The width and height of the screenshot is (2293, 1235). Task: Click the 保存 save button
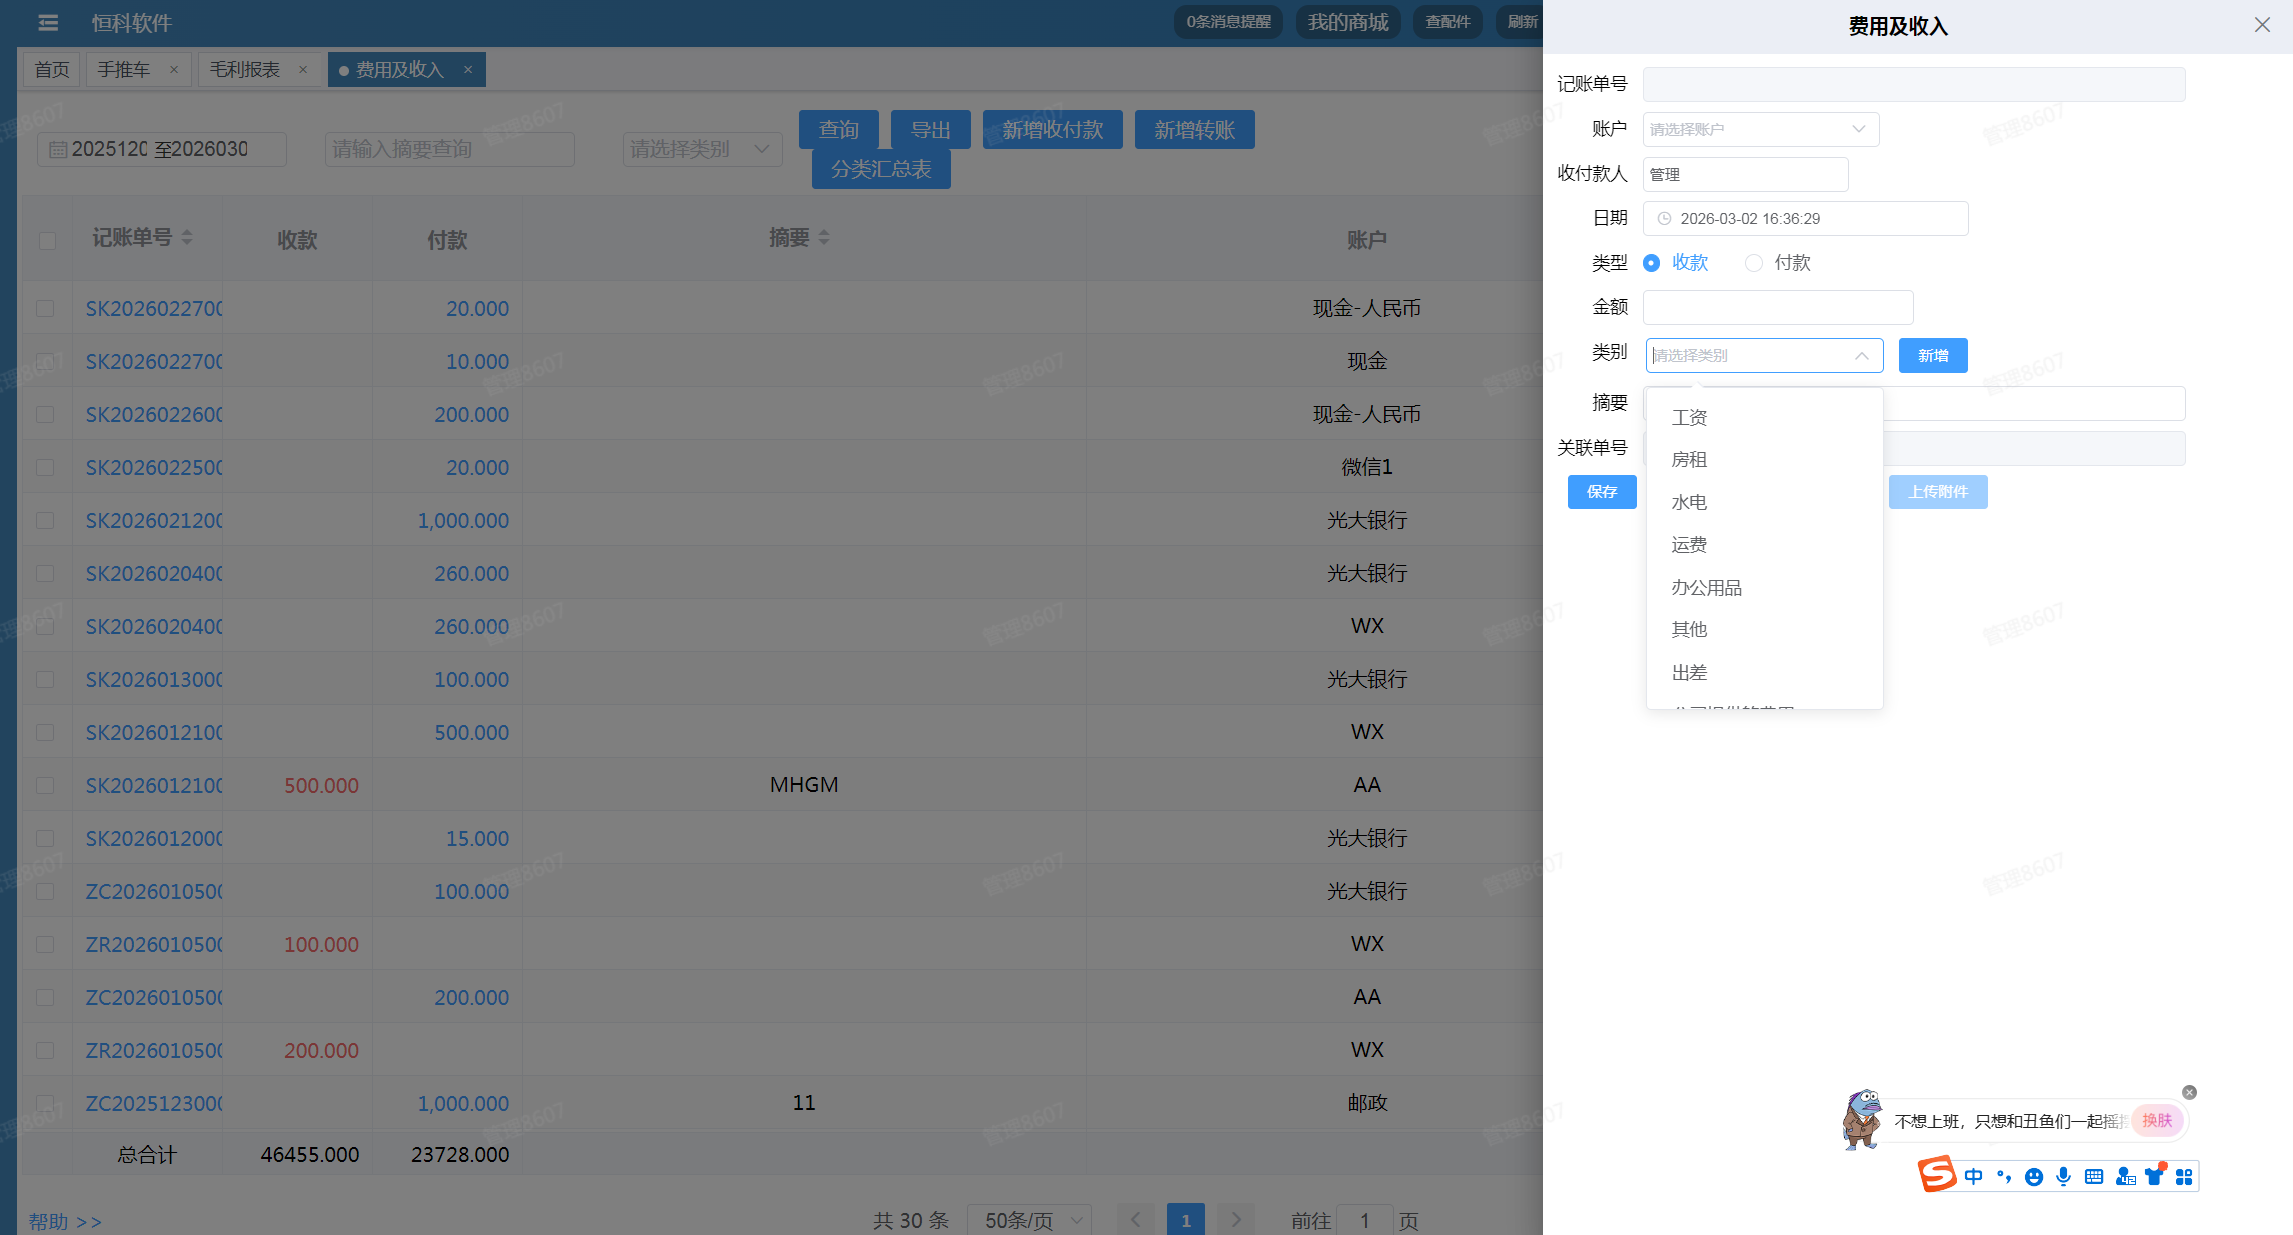[x=1601, y=492]
